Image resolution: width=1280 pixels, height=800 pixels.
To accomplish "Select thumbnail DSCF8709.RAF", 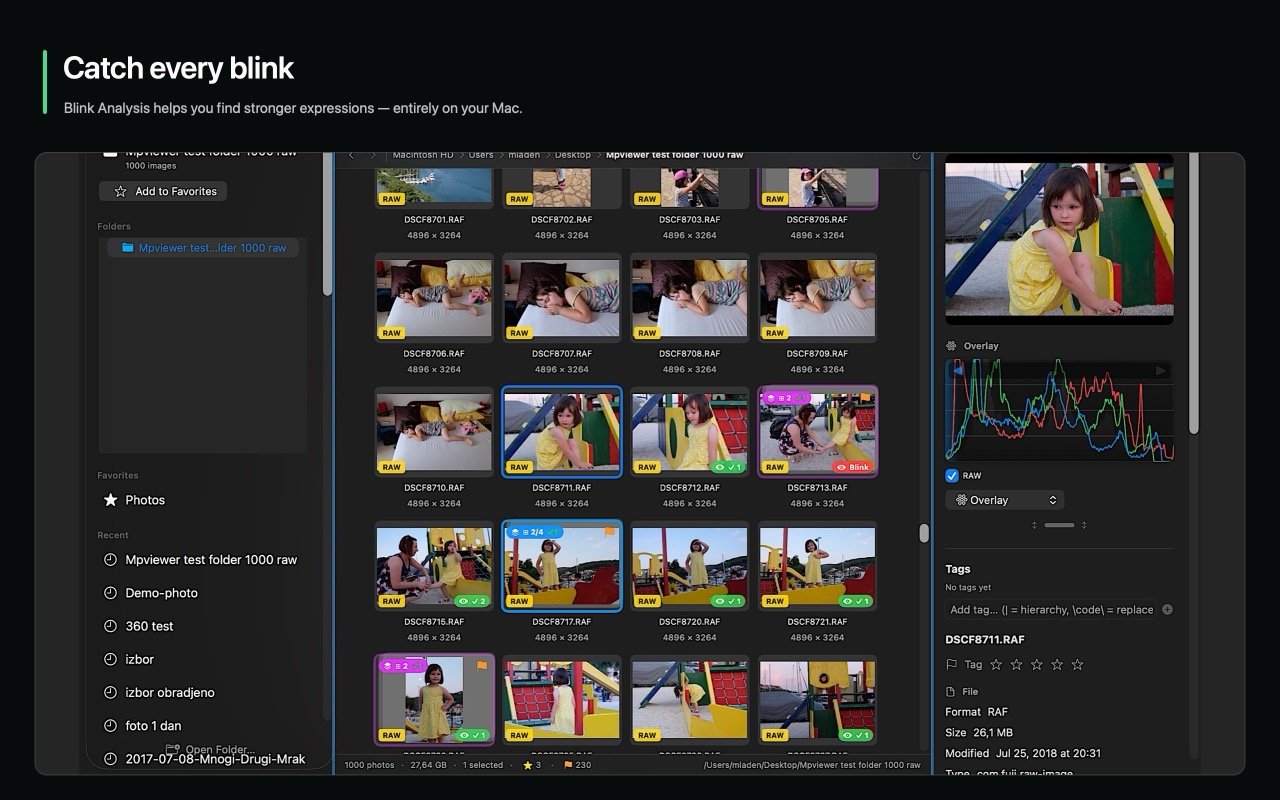I will [x=818, y=299].
